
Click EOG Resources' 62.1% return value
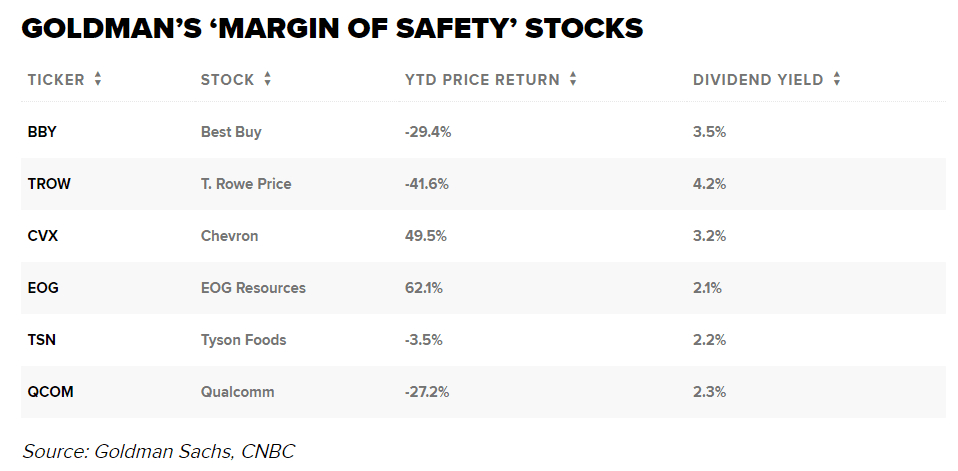tap(425, 288)
